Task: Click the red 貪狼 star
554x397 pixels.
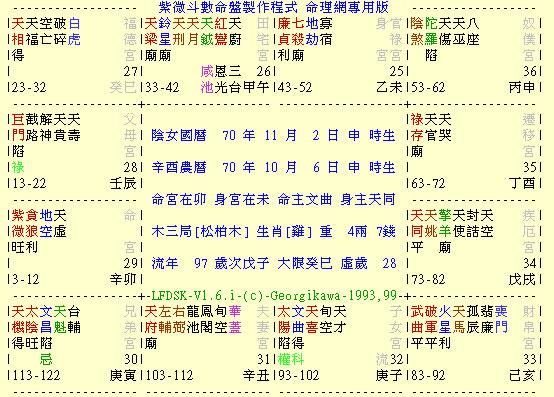Action: click(32, 224)
